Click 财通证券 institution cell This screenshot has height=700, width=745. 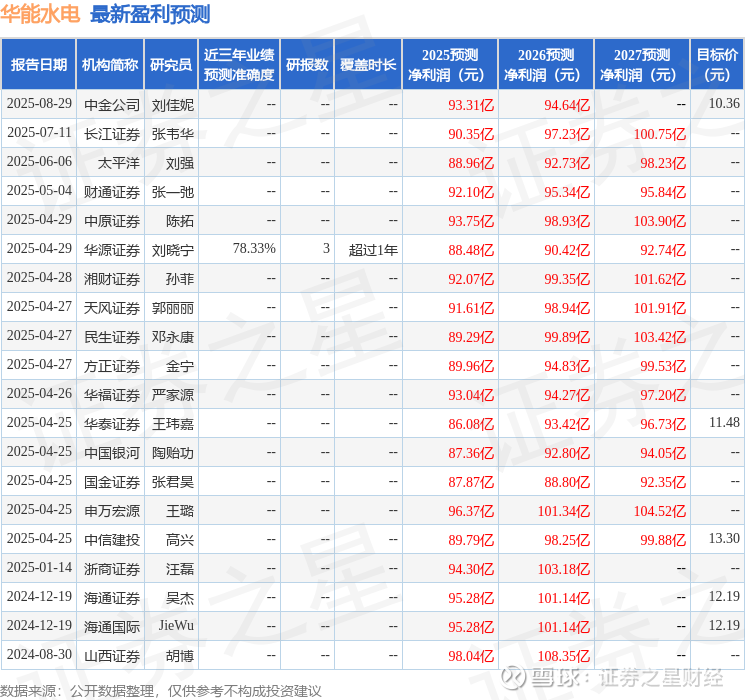pyautogui.click(x=112, y=192)
